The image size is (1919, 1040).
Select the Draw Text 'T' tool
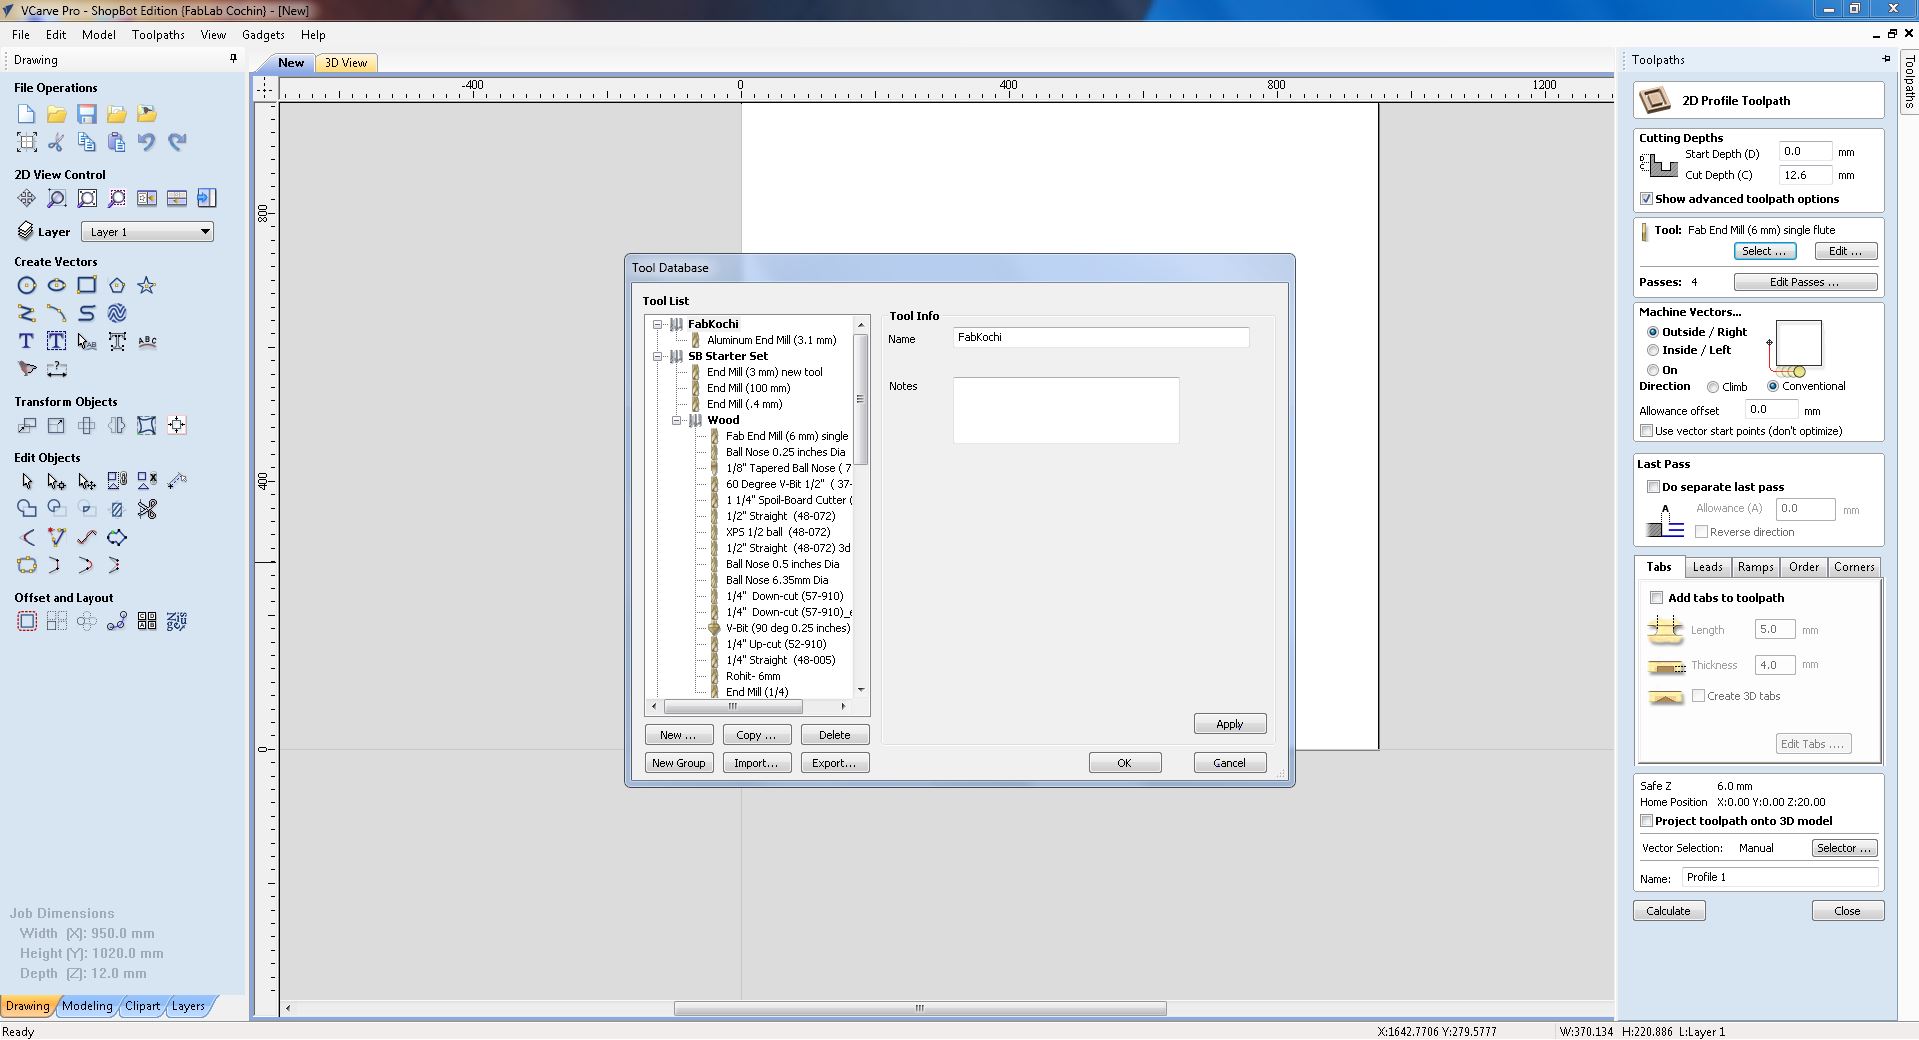27,341
